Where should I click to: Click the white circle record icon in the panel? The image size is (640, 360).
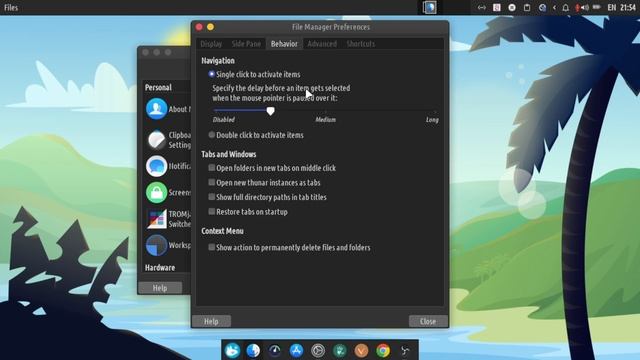click(x=512, y=7)
